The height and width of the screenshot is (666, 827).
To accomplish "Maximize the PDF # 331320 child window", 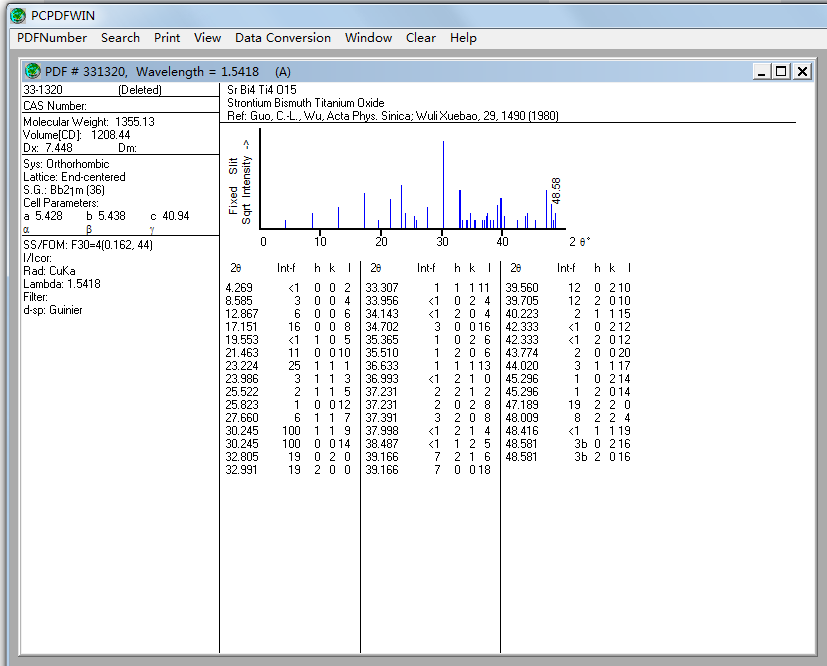I will point(781,71).
